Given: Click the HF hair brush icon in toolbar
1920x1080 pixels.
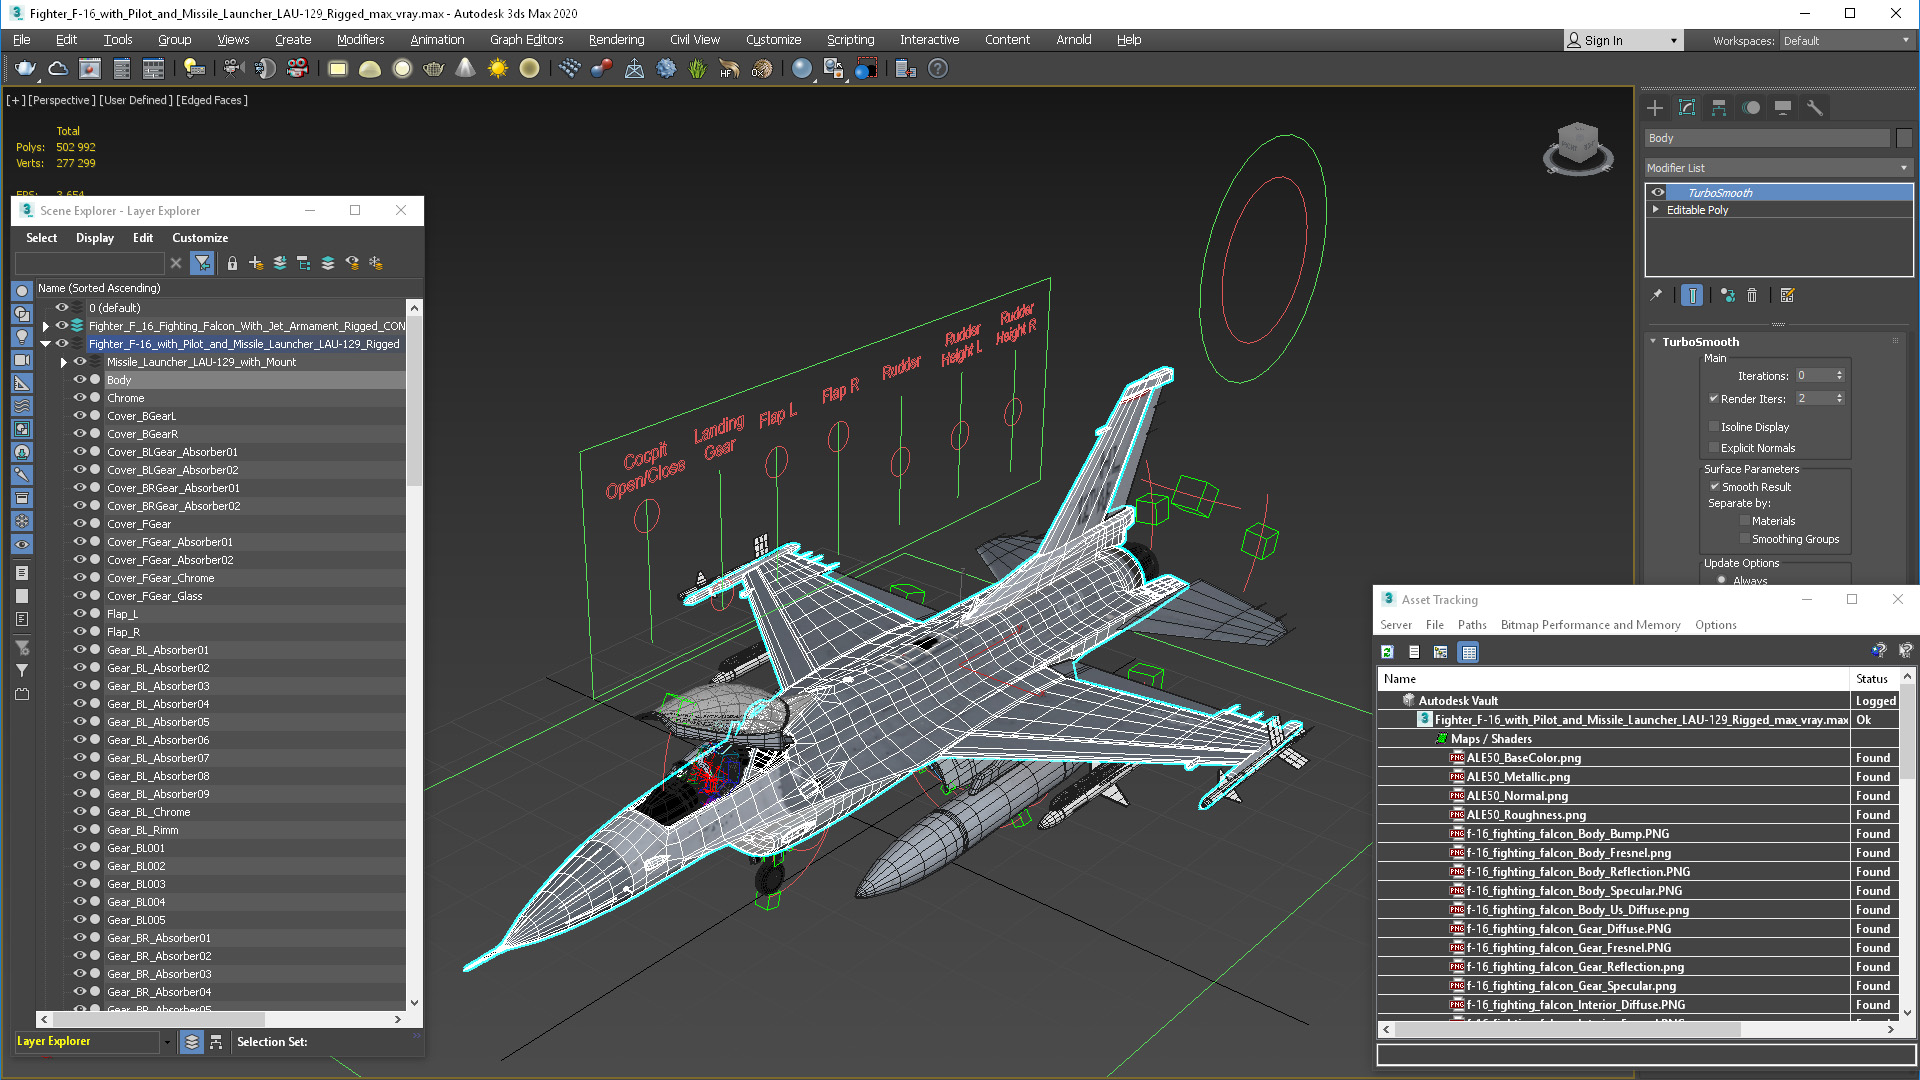Looking at the screenshot, I should [729, 69].
